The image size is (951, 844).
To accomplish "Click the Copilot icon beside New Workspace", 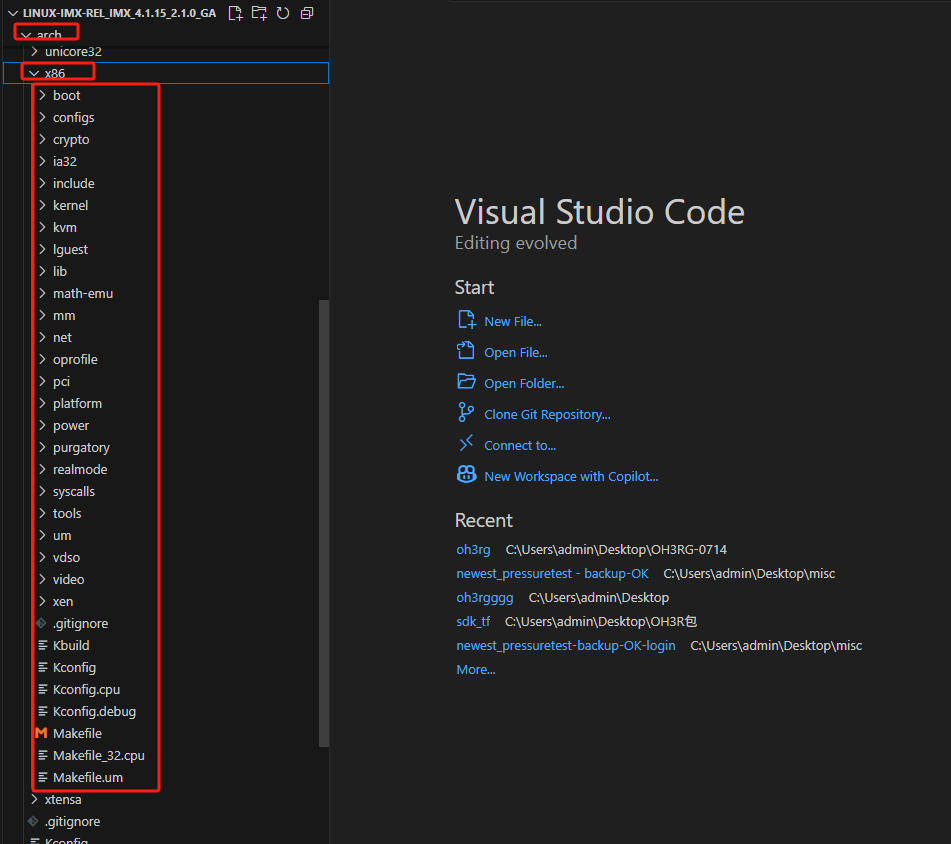I will click(x=466, y=474).
